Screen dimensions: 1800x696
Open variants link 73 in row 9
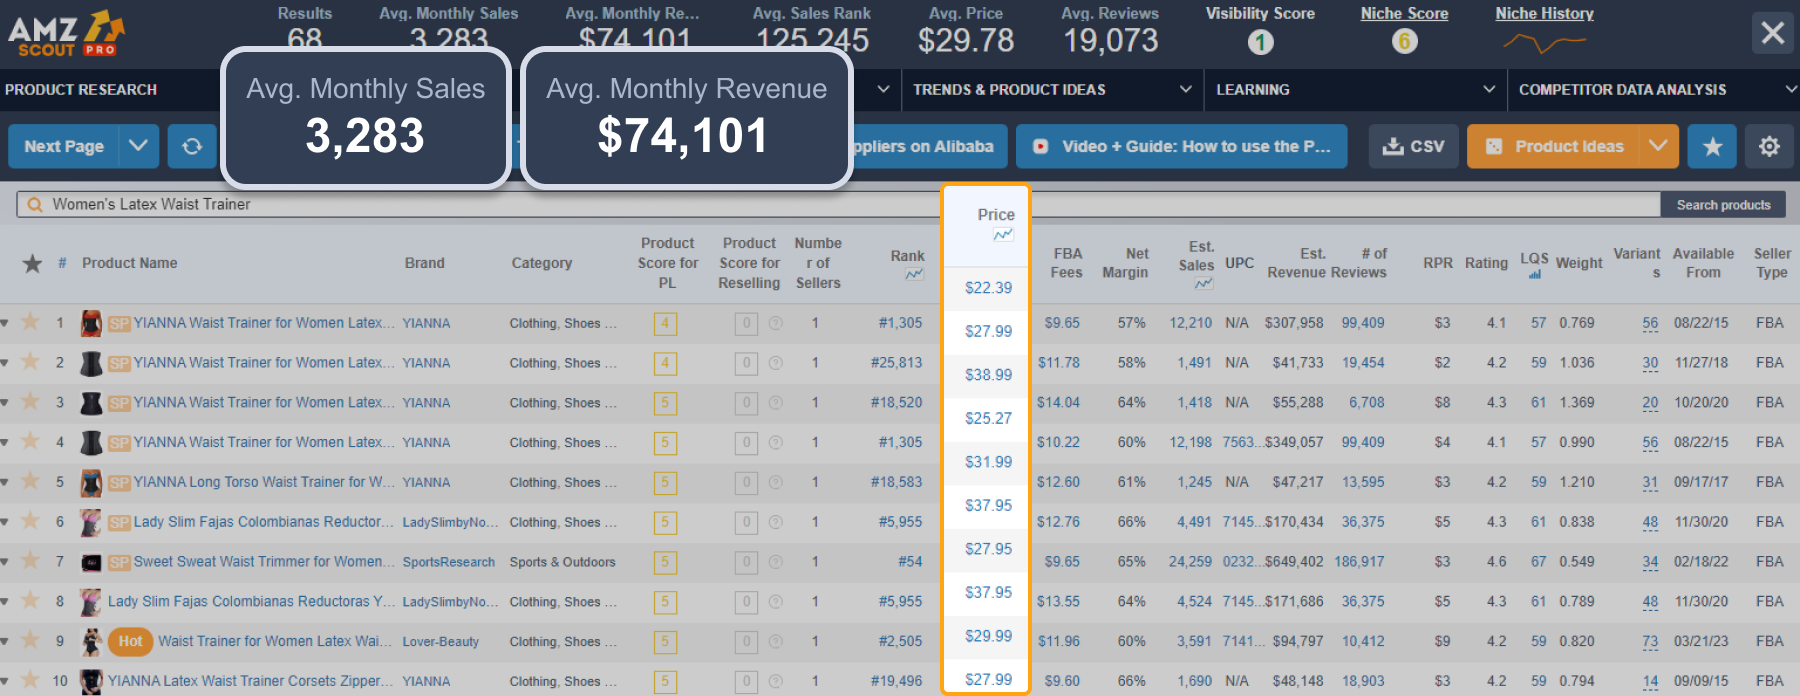pyautogui.click(x=1650, y=641)
